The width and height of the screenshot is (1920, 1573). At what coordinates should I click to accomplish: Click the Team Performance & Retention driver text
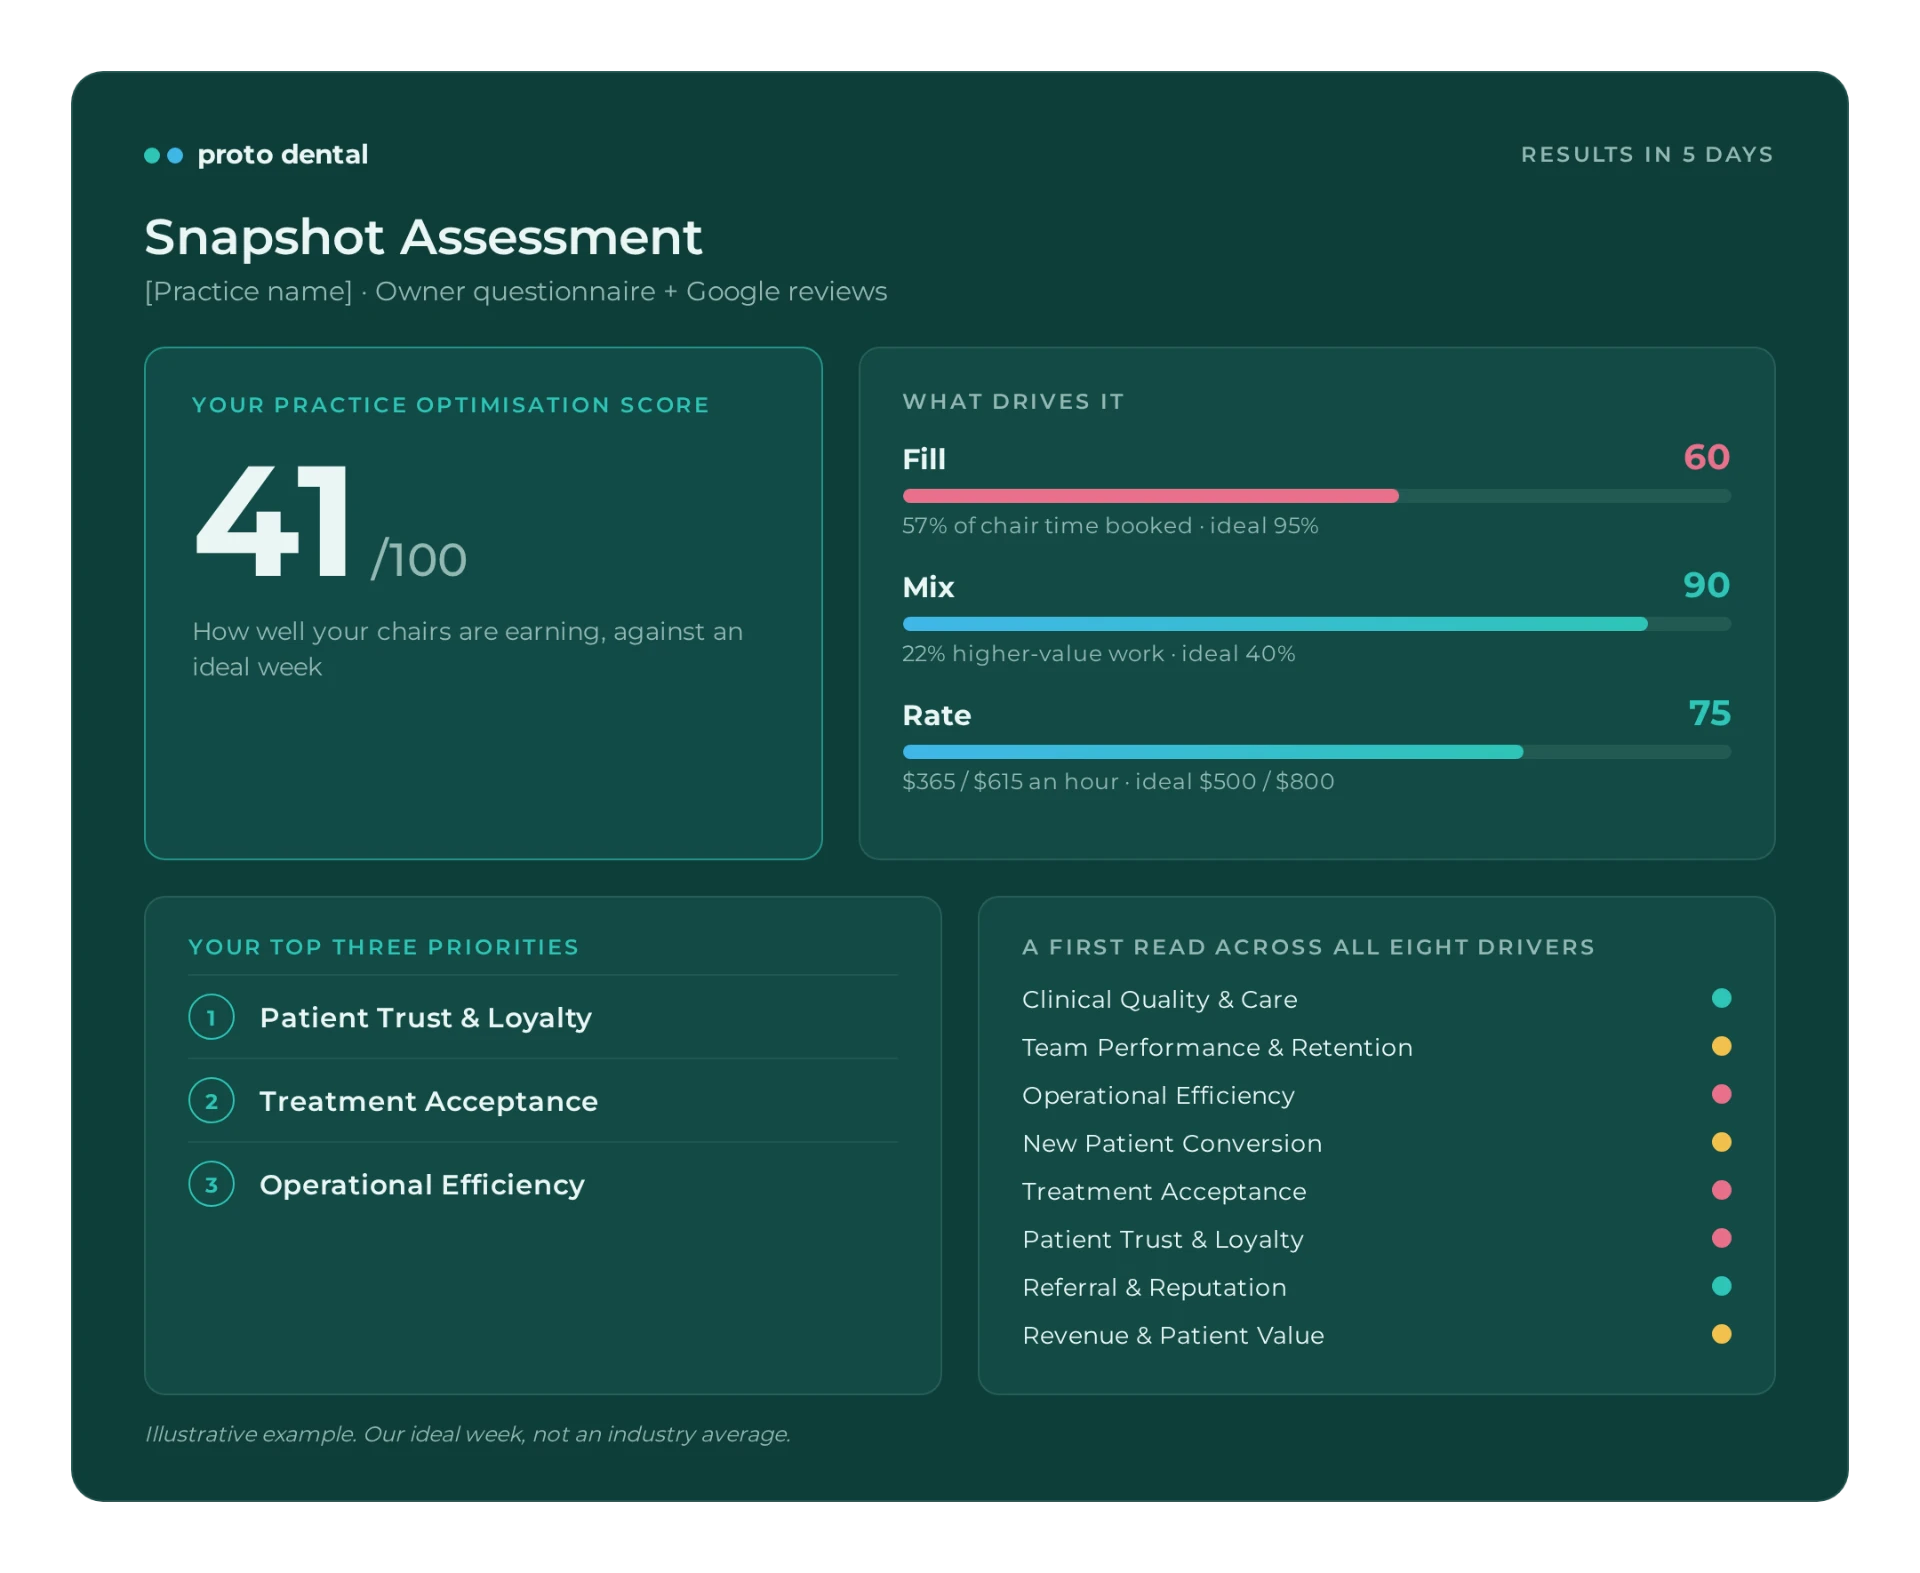pyautogui.click(x=1217, y=1047)
